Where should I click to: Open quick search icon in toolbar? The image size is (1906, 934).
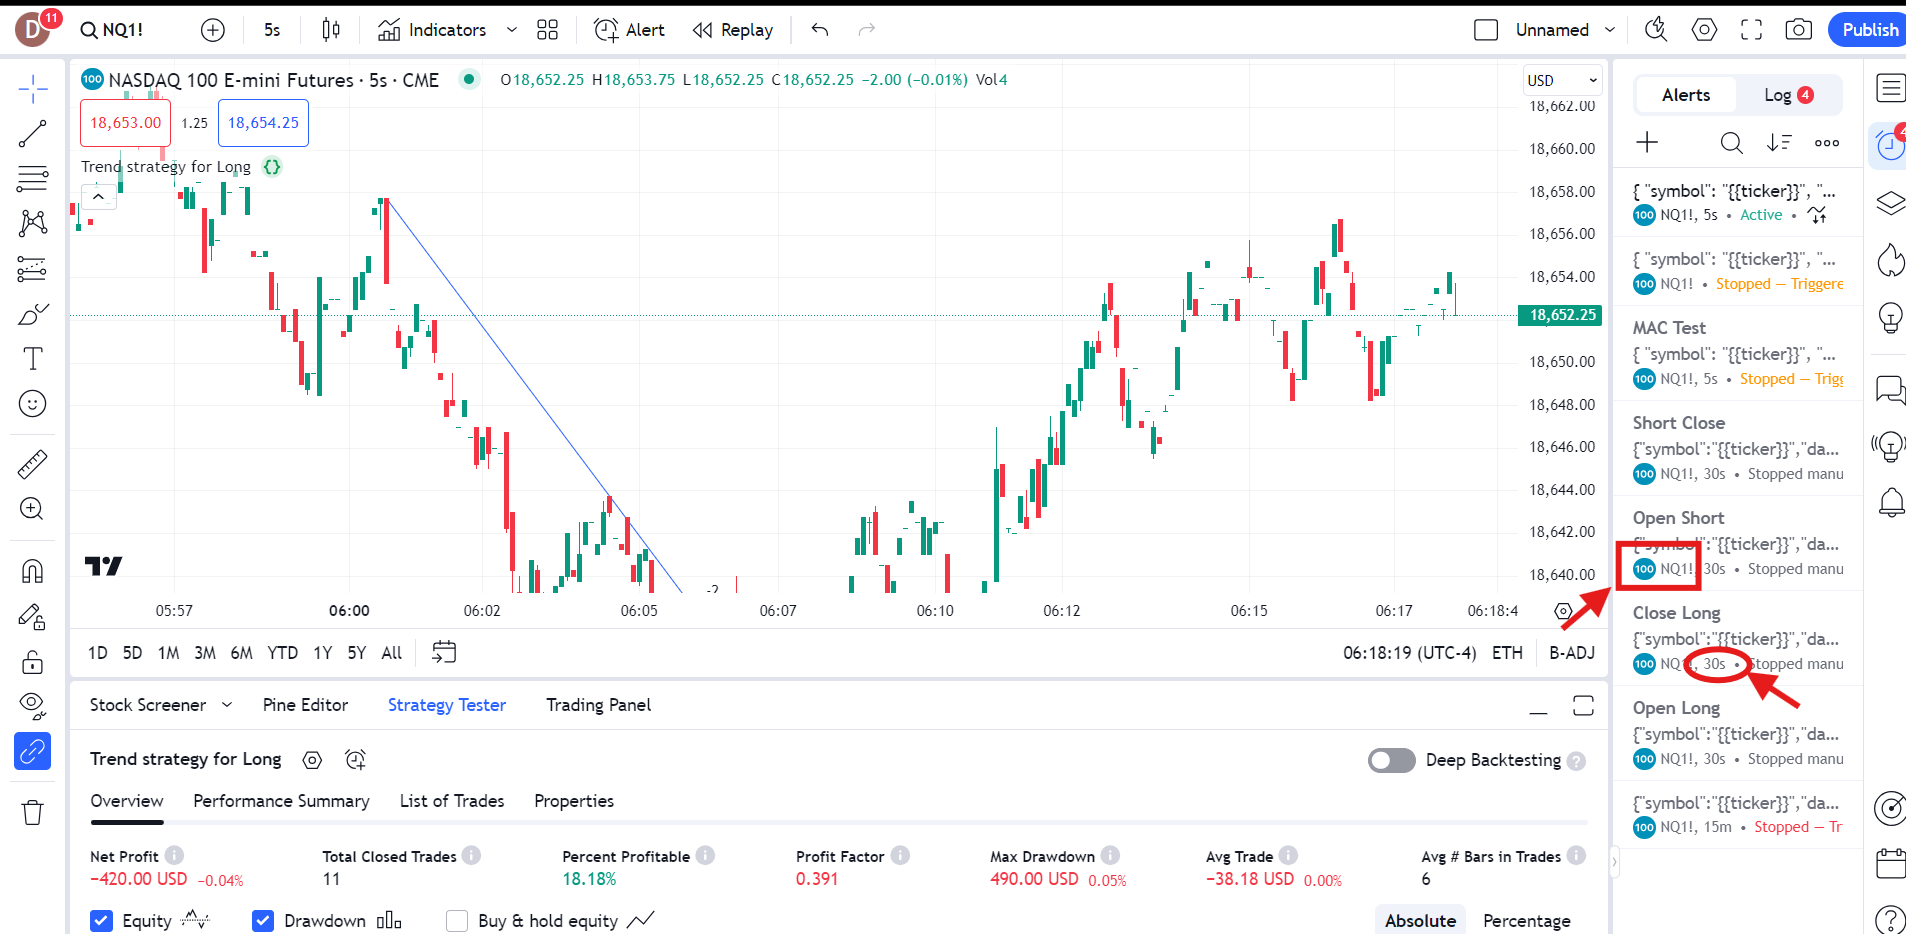1656,30
